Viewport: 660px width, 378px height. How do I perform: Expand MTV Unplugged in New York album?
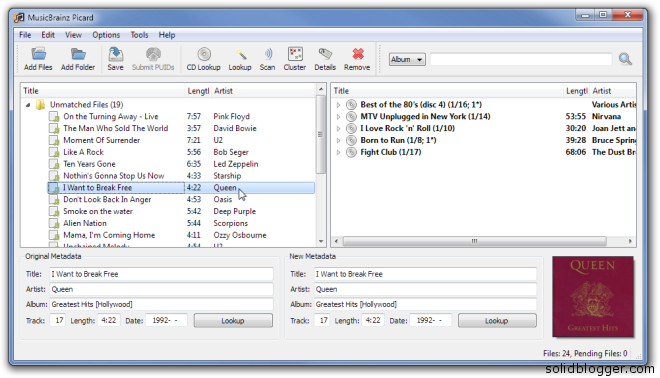(338, 117)
